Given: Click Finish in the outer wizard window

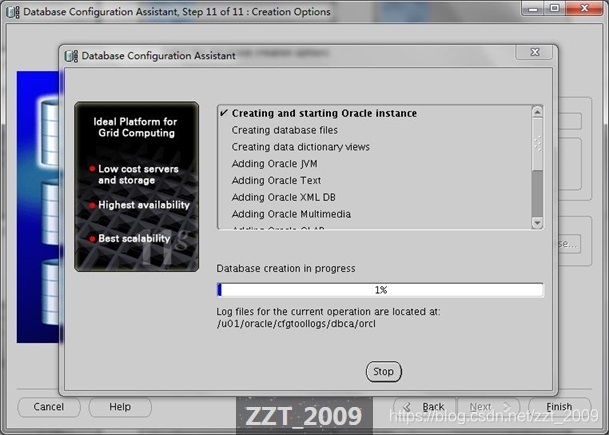Looking at the screenshot, I should (x=559, y=407).
